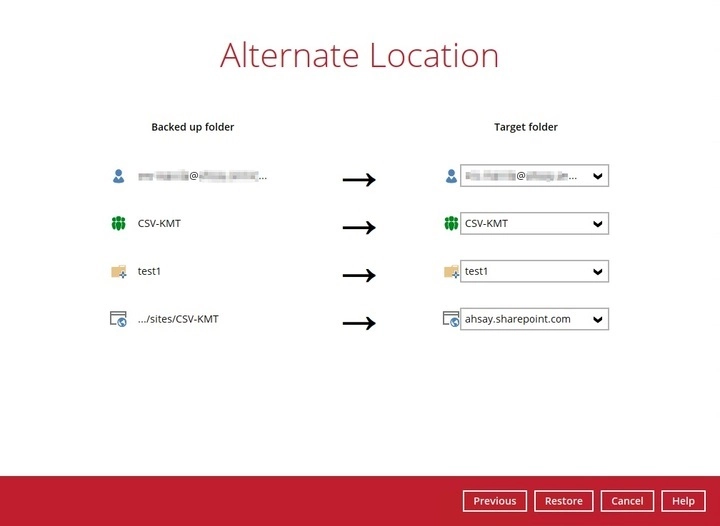Cancel the alternate location restore
The width and height of the screenshot is (720, 526).
(627, 501)
